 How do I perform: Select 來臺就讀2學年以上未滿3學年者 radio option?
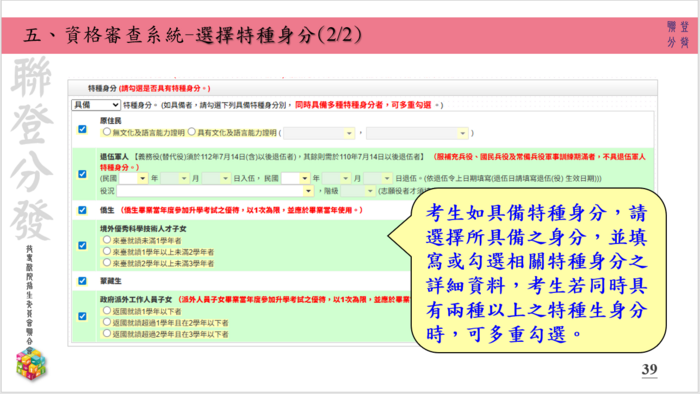click(106, 263)
